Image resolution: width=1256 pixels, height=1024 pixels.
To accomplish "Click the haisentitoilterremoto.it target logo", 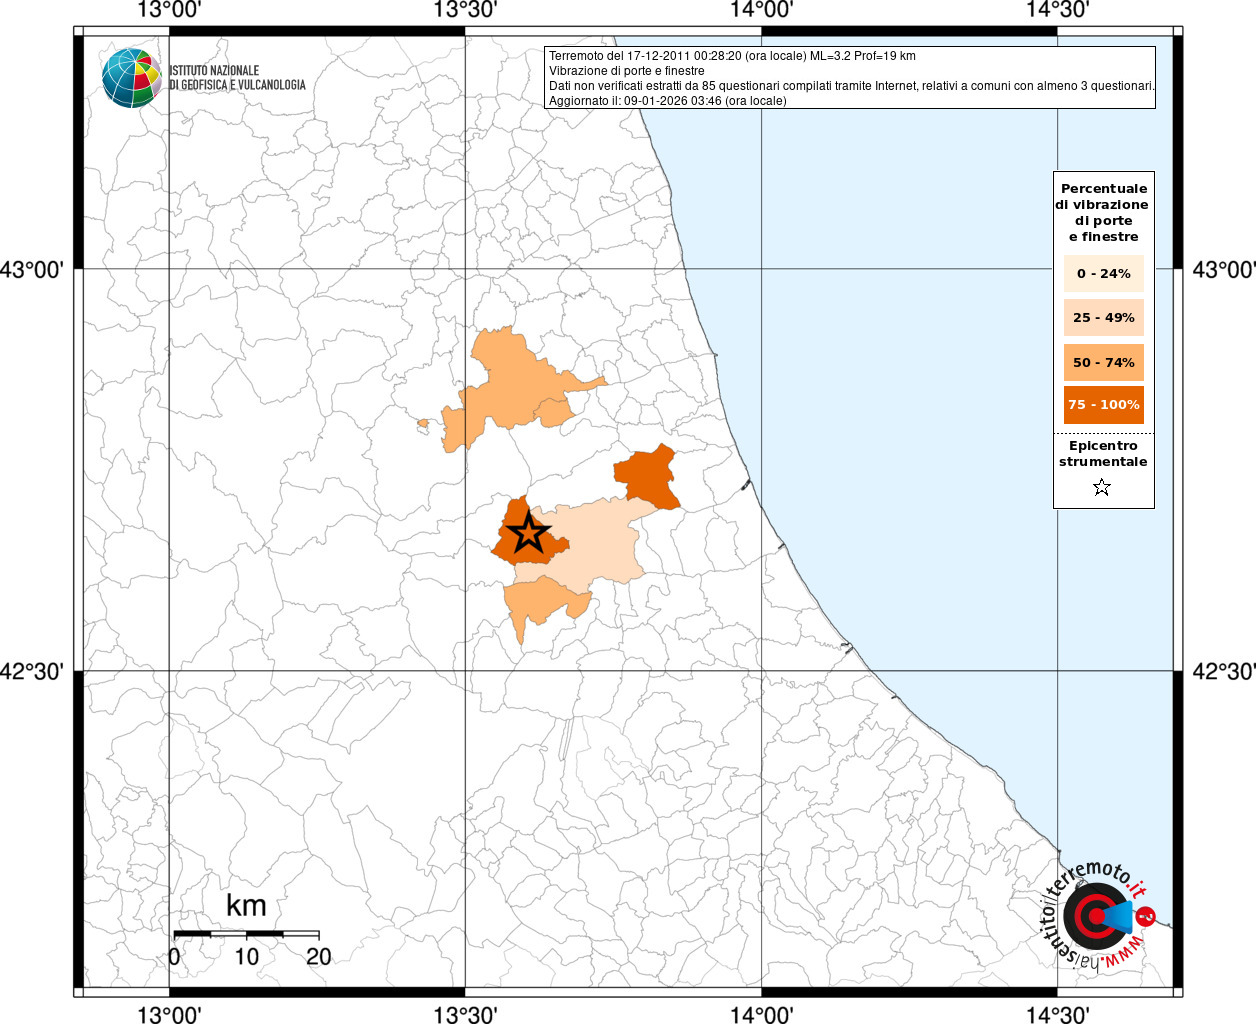I will tap(1099, 917).
